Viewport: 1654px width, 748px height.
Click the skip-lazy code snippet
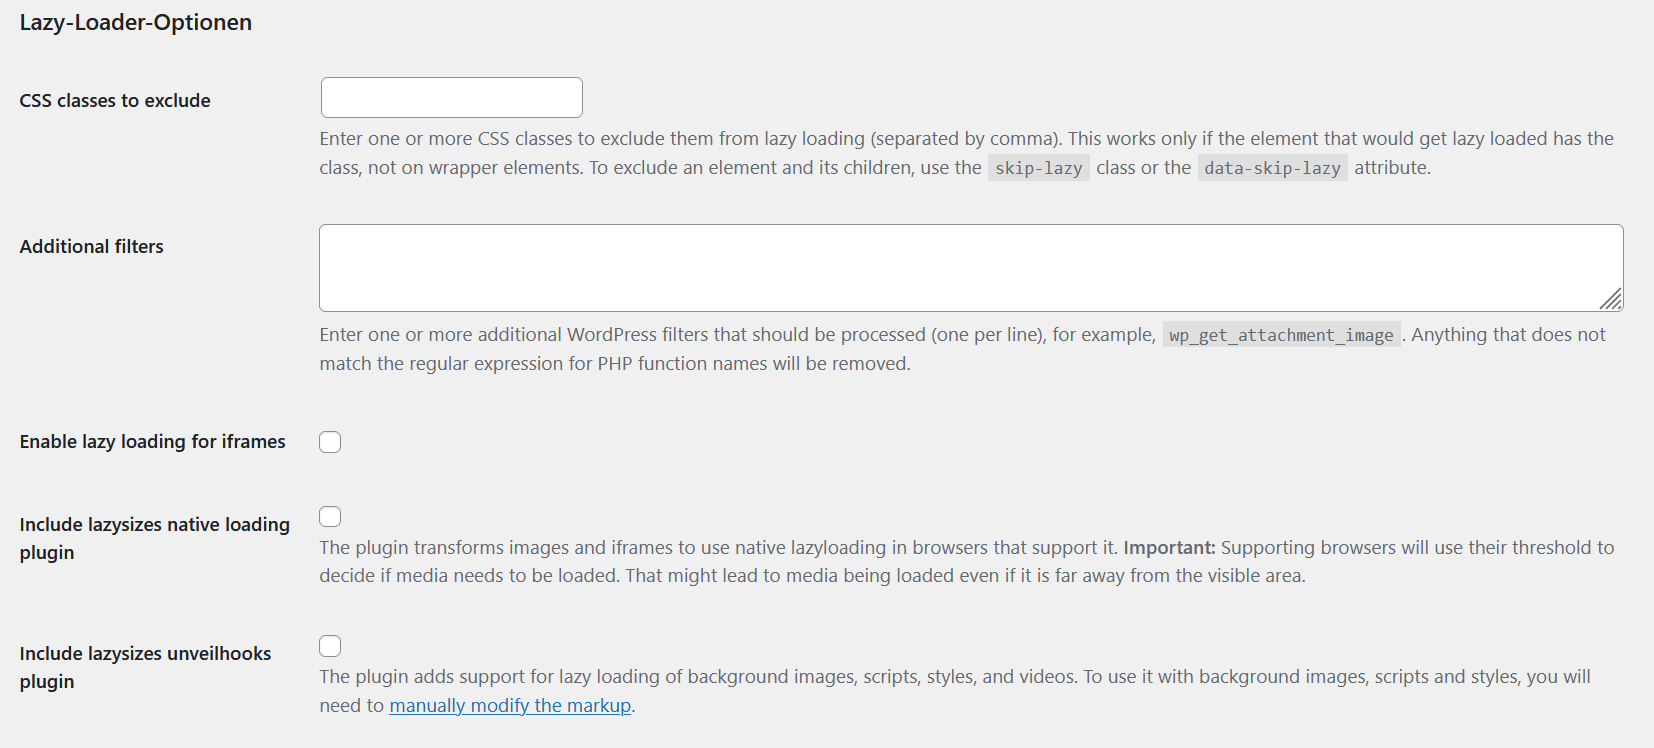[x=1038, y=168]
